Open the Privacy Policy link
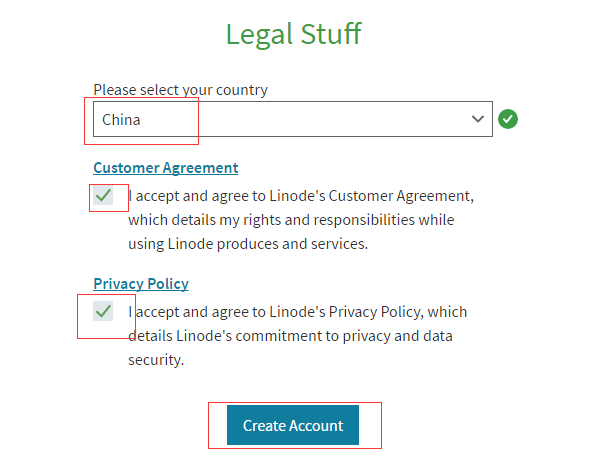Viewport: 601px width, 465px height. coord(141,284)
